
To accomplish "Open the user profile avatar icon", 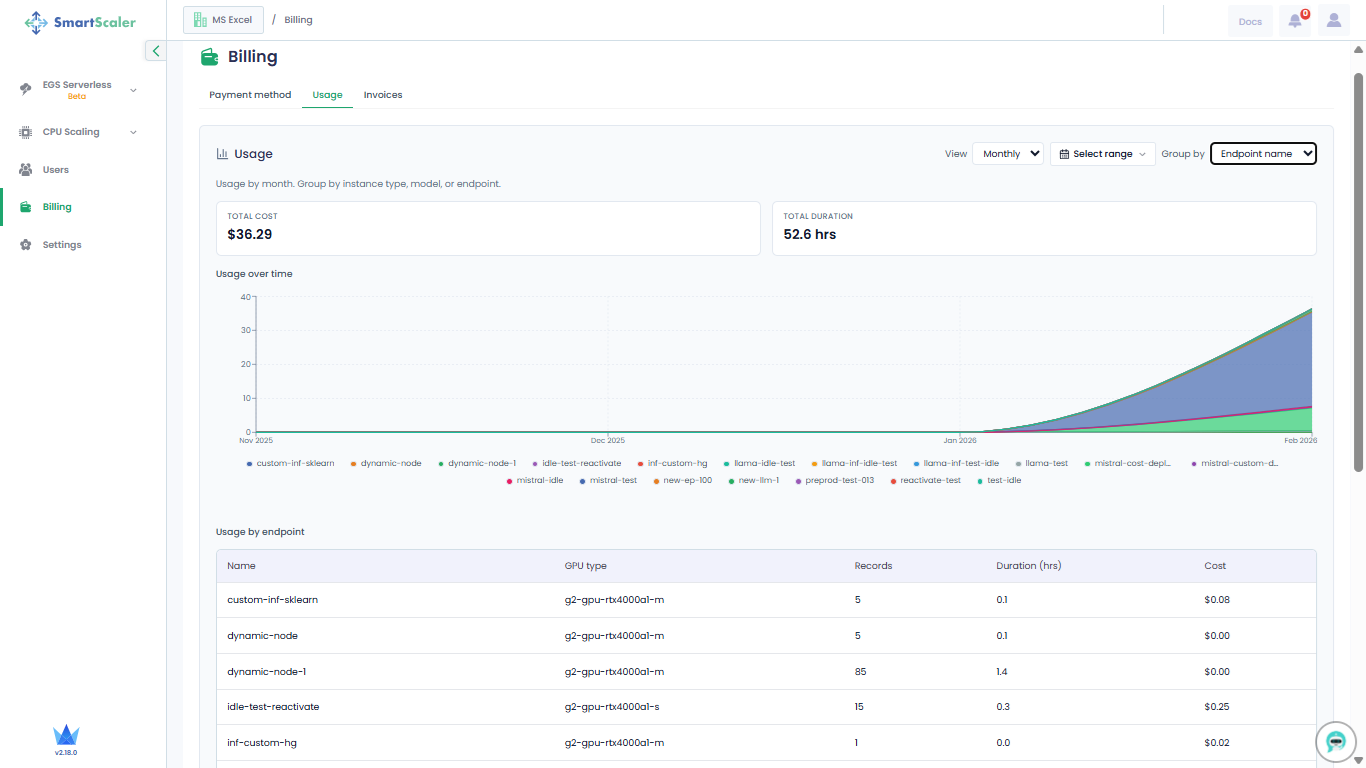I will point(1334,21).
